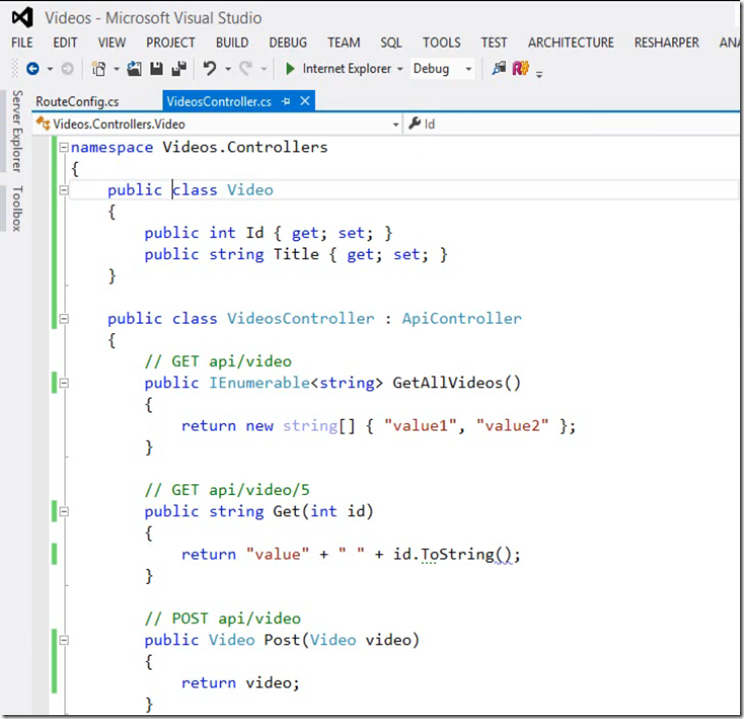744x719 pixels.
Task: Open the PROJECT menu
Action: pyautogui.click(x=170, y=43)
